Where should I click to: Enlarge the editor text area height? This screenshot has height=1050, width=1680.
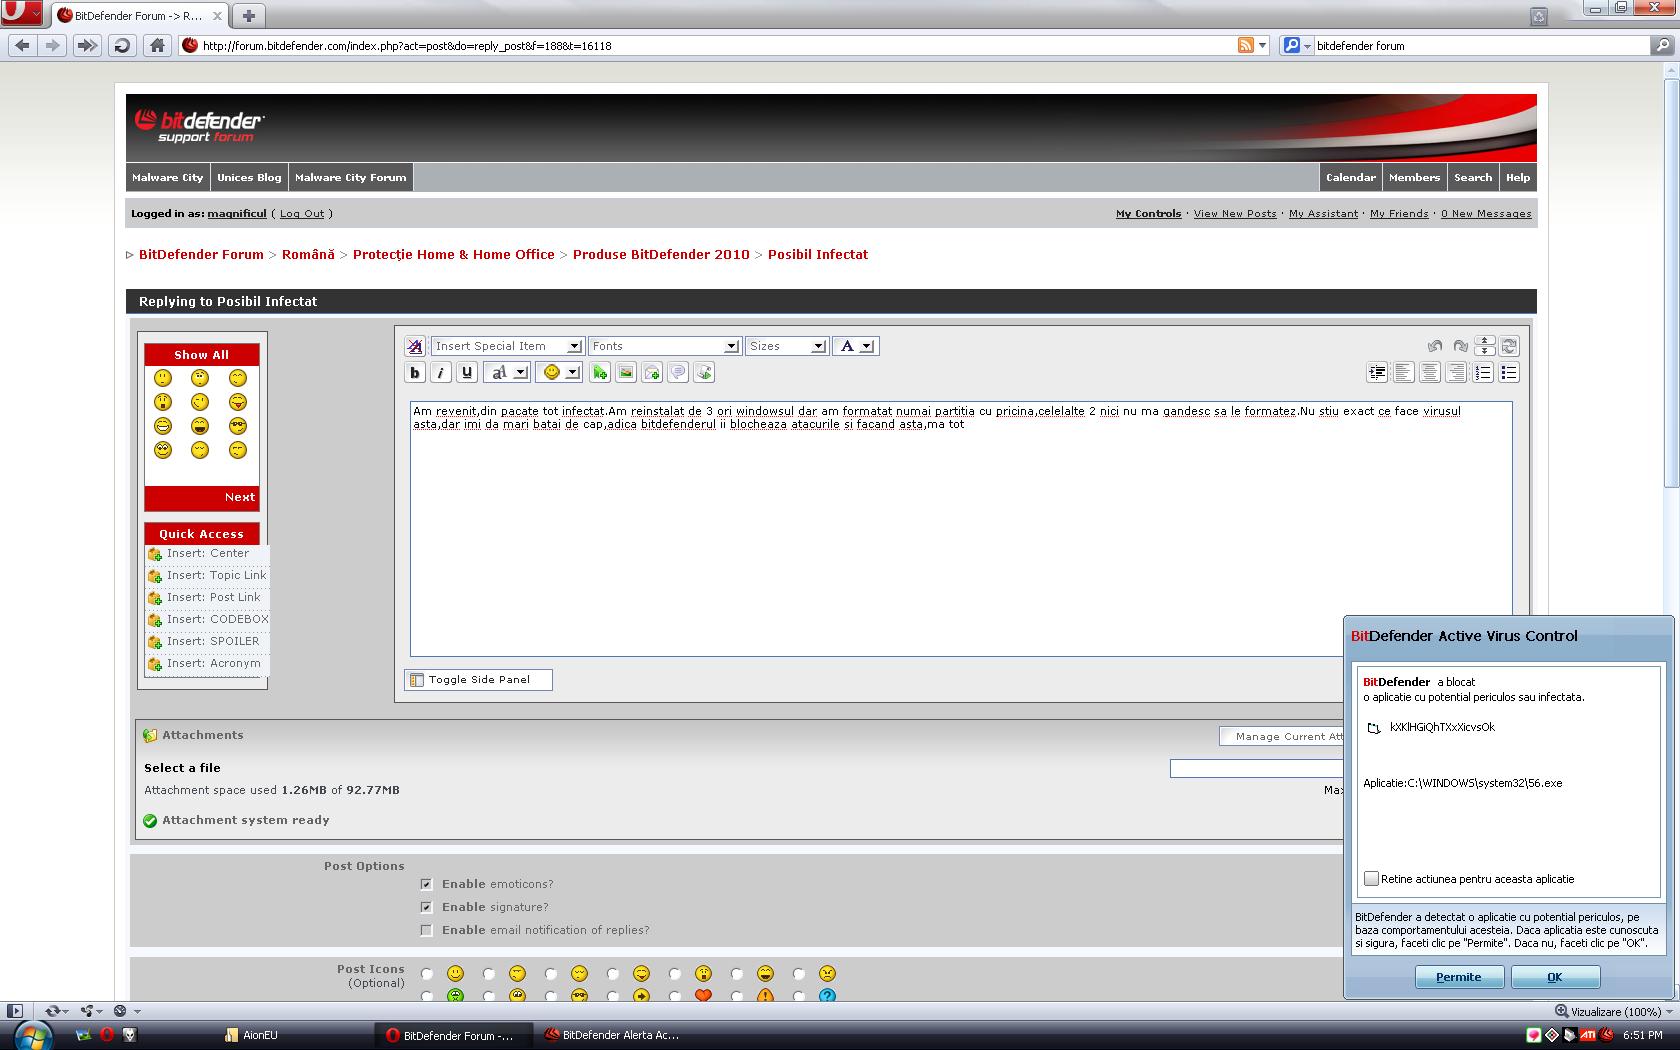(1485, 351)
